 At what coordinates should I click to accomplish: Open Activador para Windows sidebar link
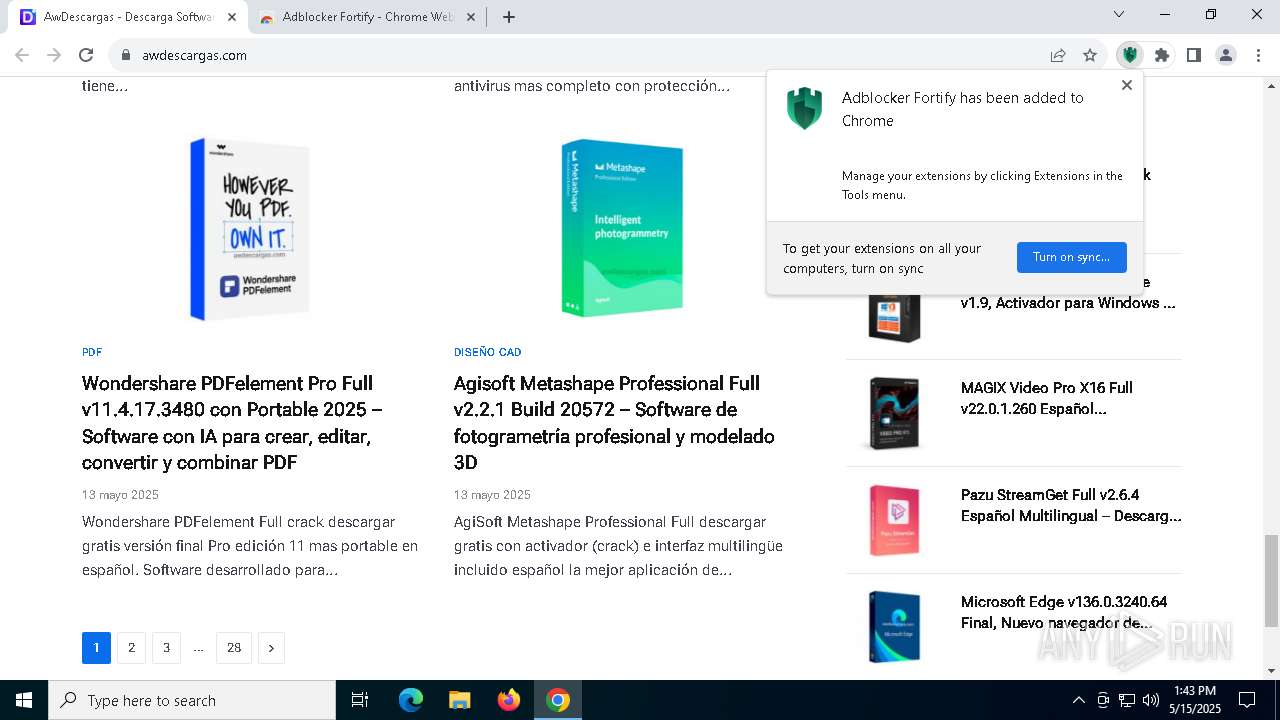click(1068, 303)
